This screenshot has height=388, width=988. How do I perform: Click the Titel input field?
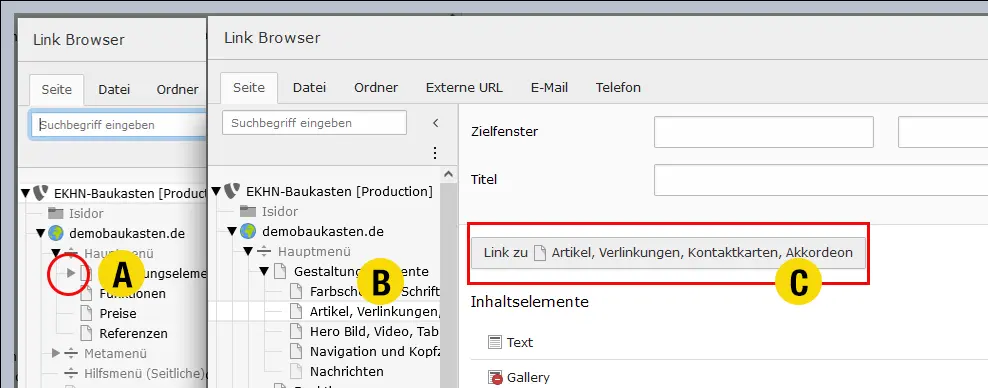click(821, 180)
